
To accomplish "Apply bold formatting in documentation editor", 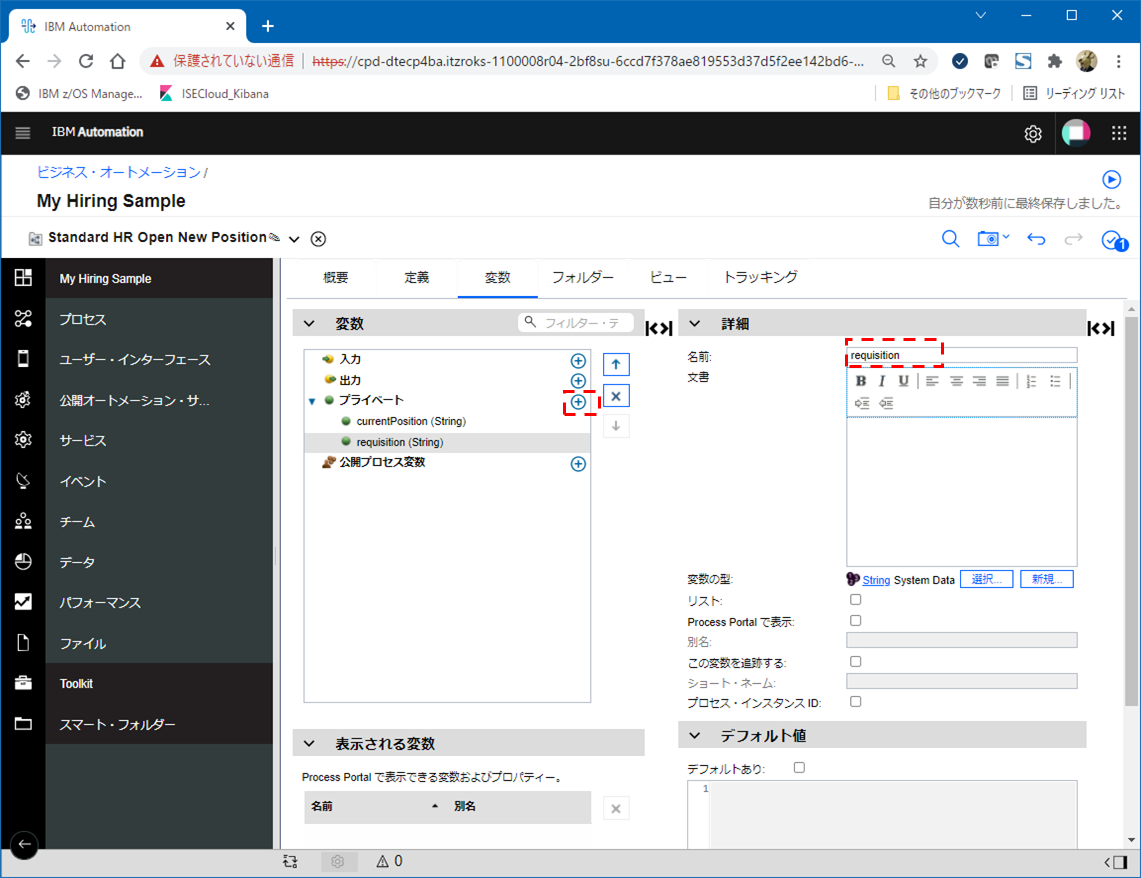I will point(860,380).
